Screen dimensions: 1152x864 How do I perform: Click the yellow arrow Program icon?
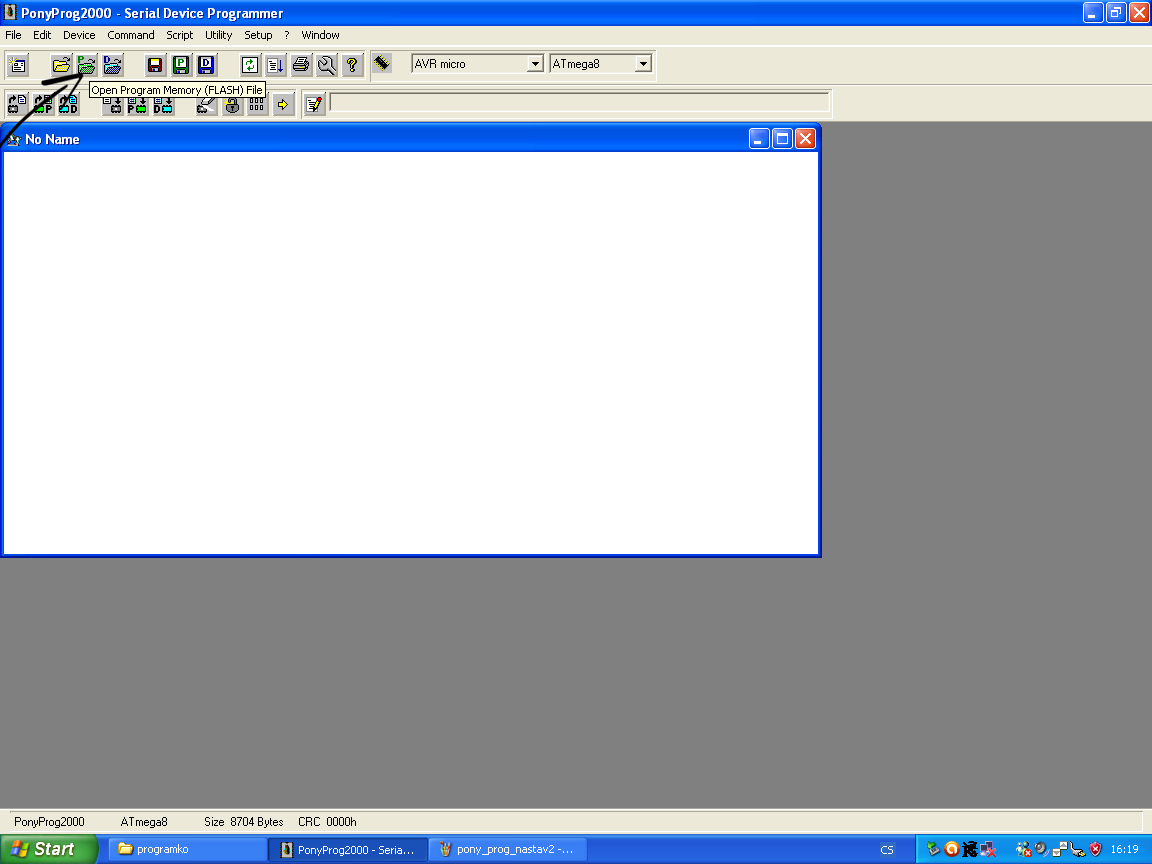(x=283, y=104)
